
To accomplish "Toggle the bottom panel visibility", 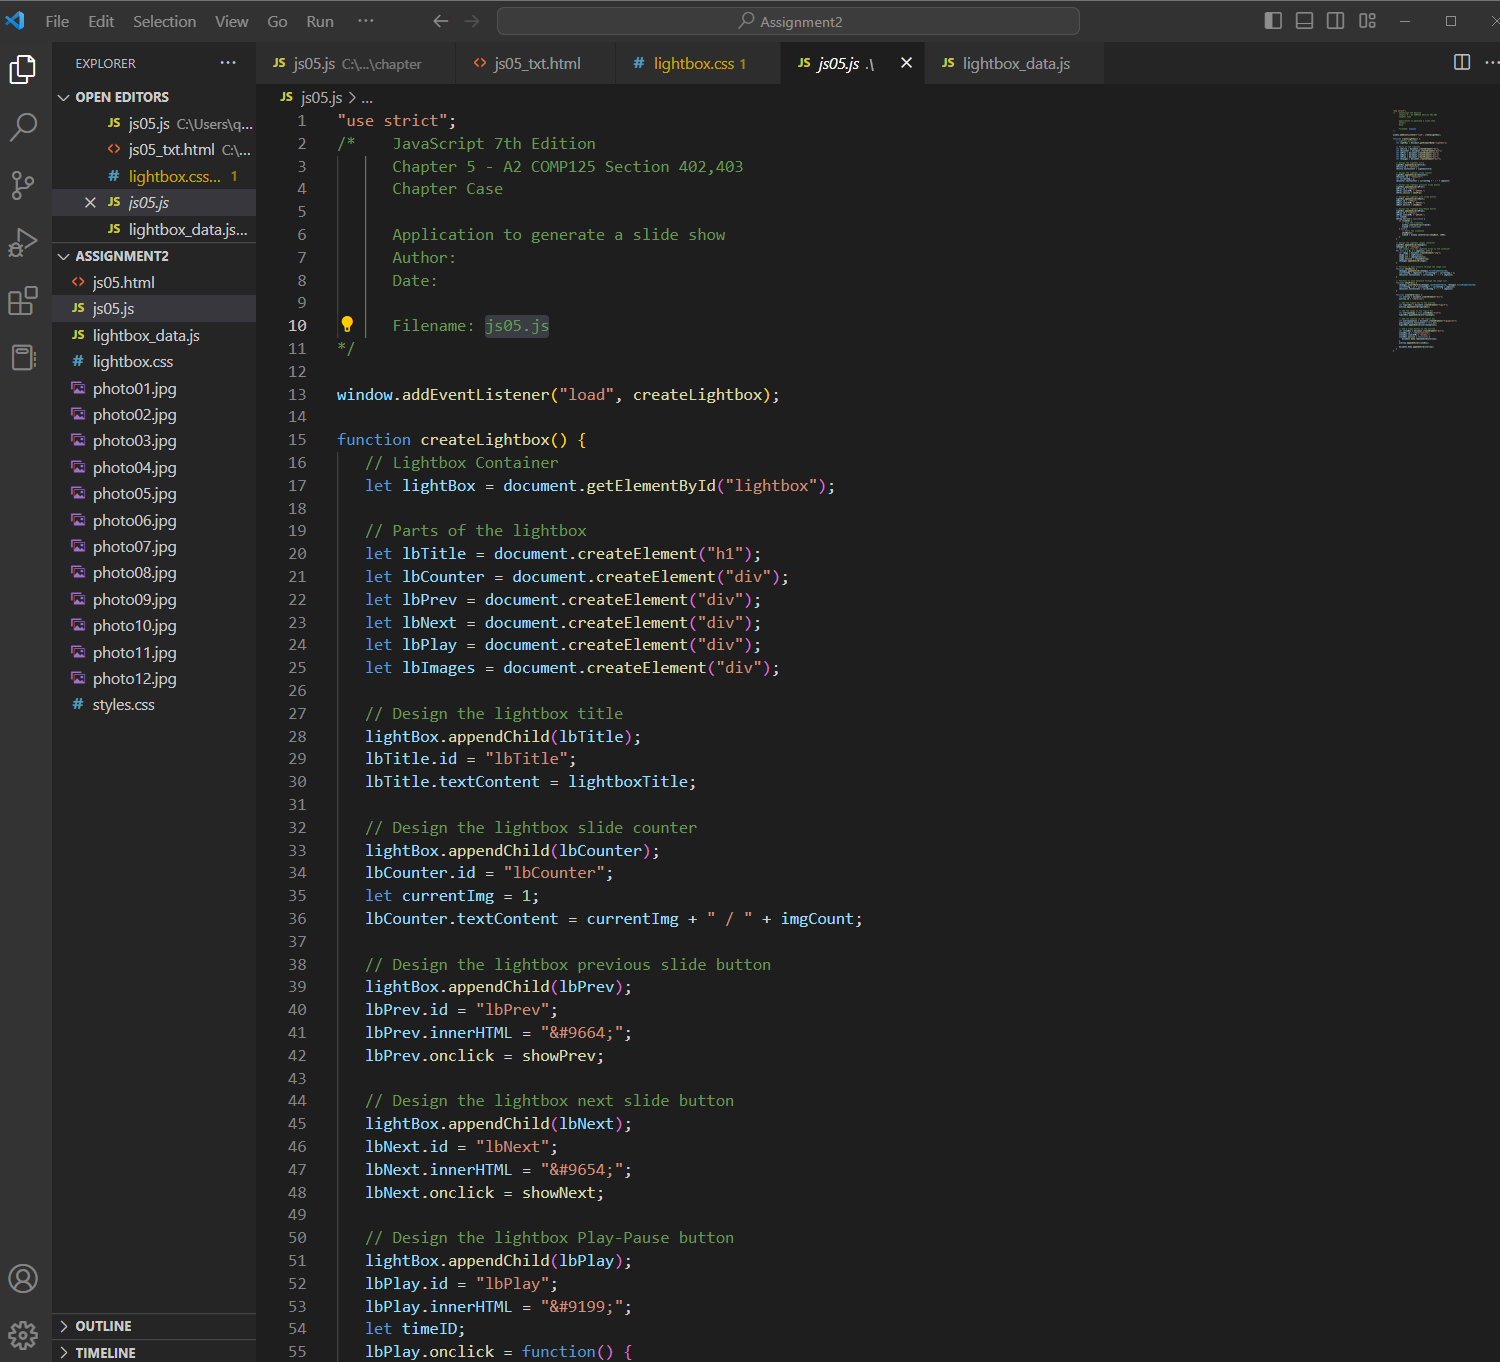I will coord(1304,20).
